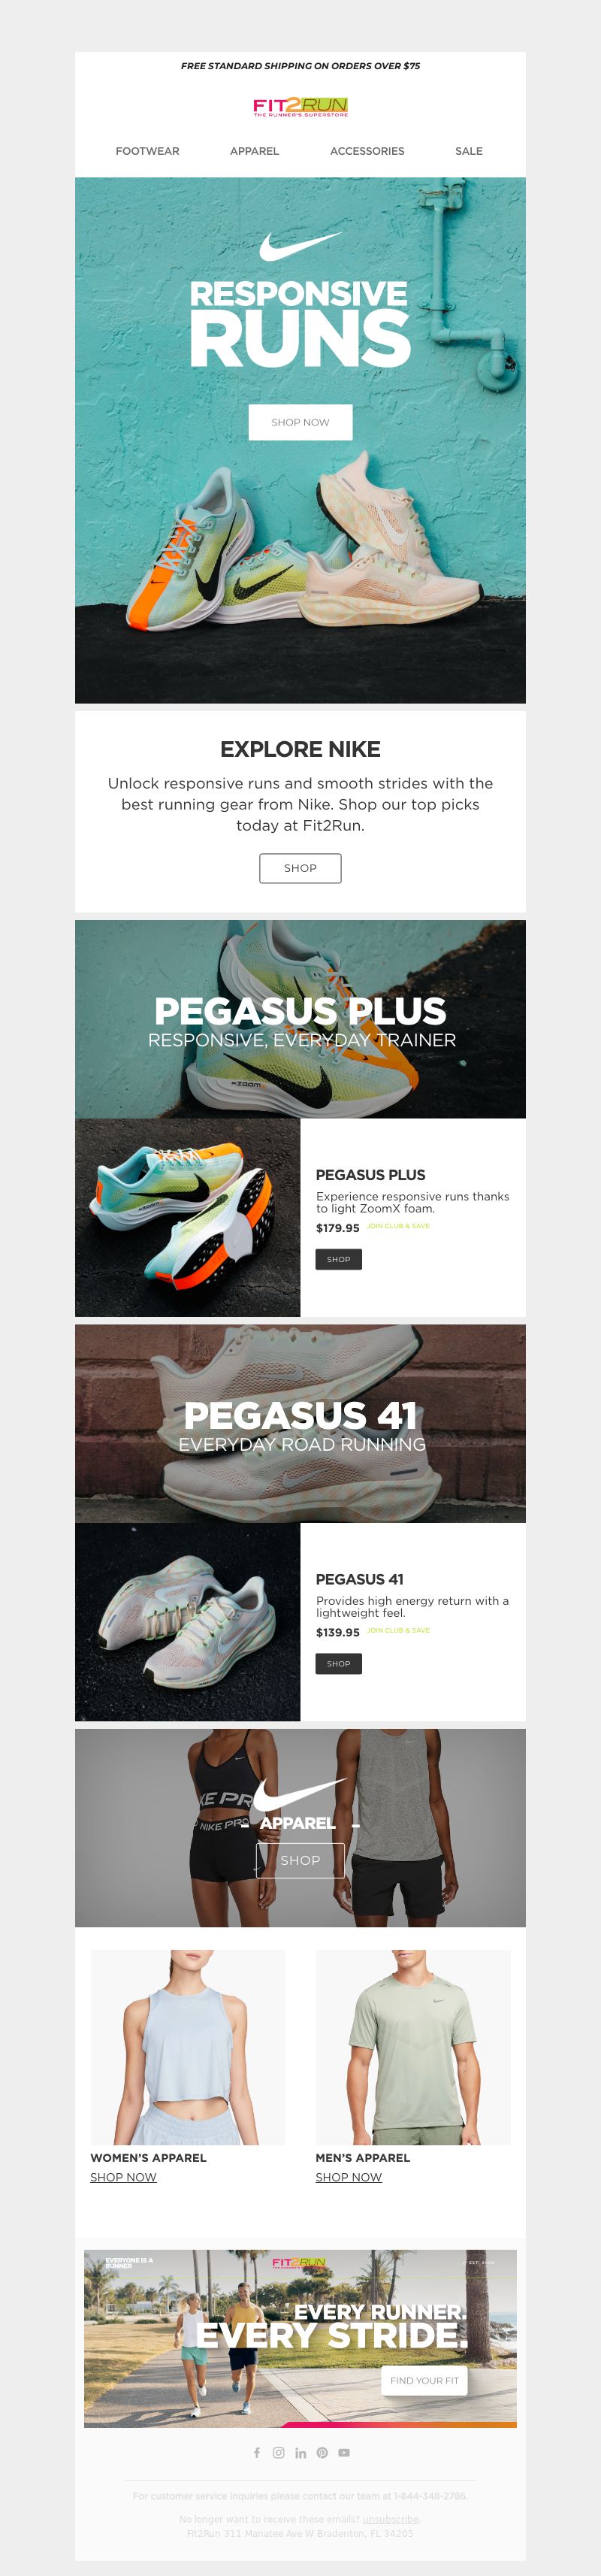601x2576 pixels.
Task: Open the Apparel navigation item
Action: coord(255,151)
